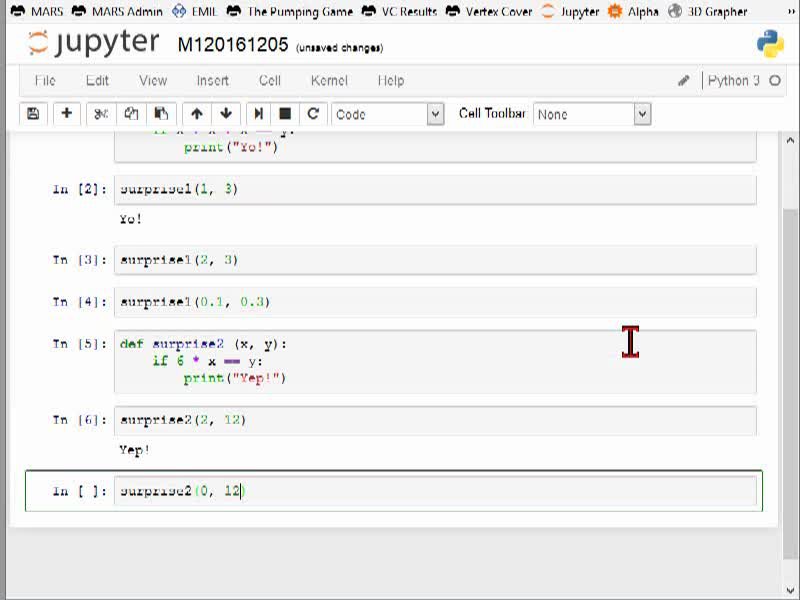Open the View menu
The image size is (800, 600).
[153, 81]
